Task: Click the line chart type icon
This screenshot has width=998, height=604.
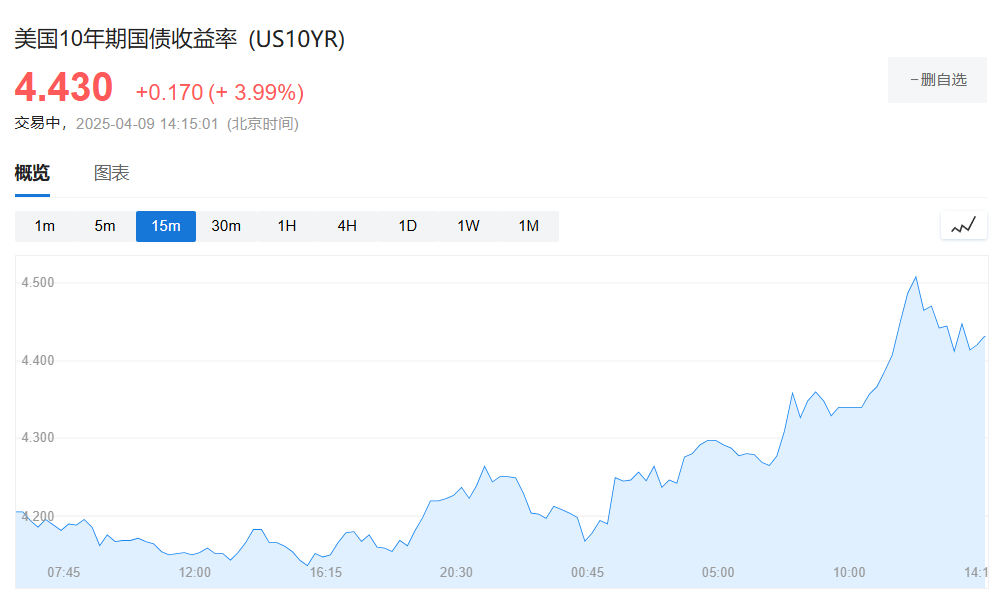Action: 963,226
